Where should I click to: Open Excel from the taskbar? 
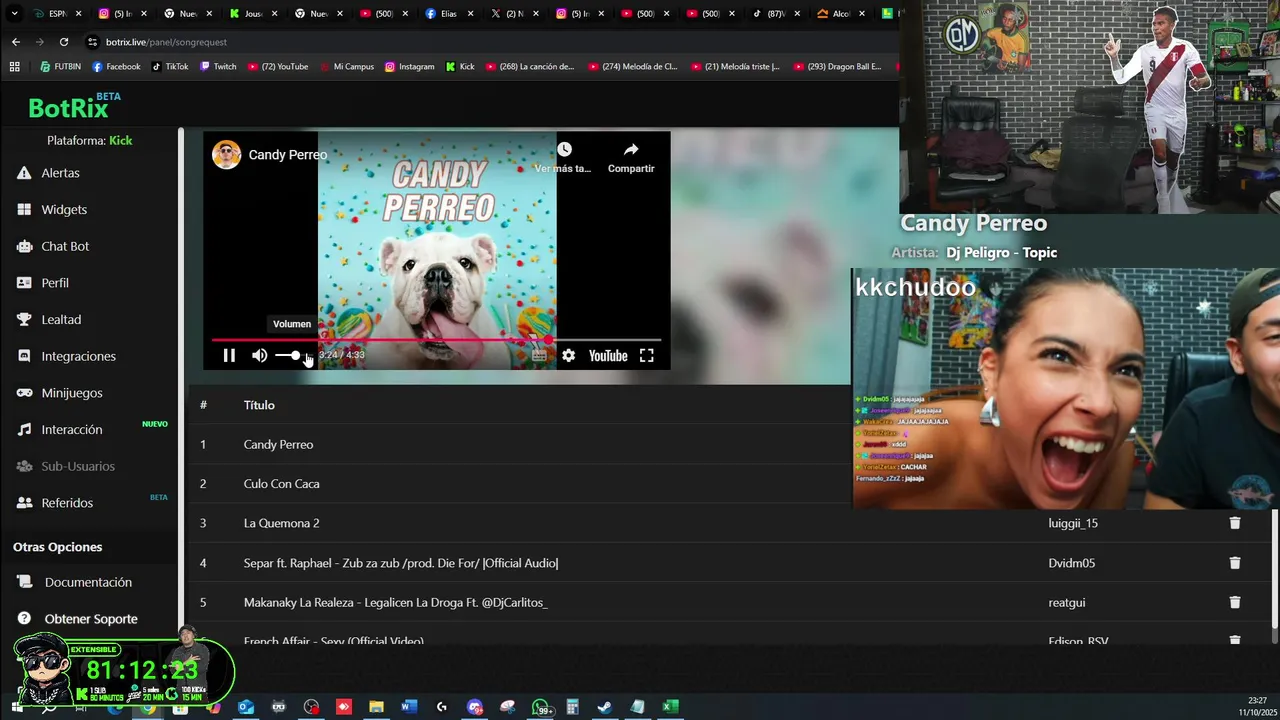coord(670,707)
